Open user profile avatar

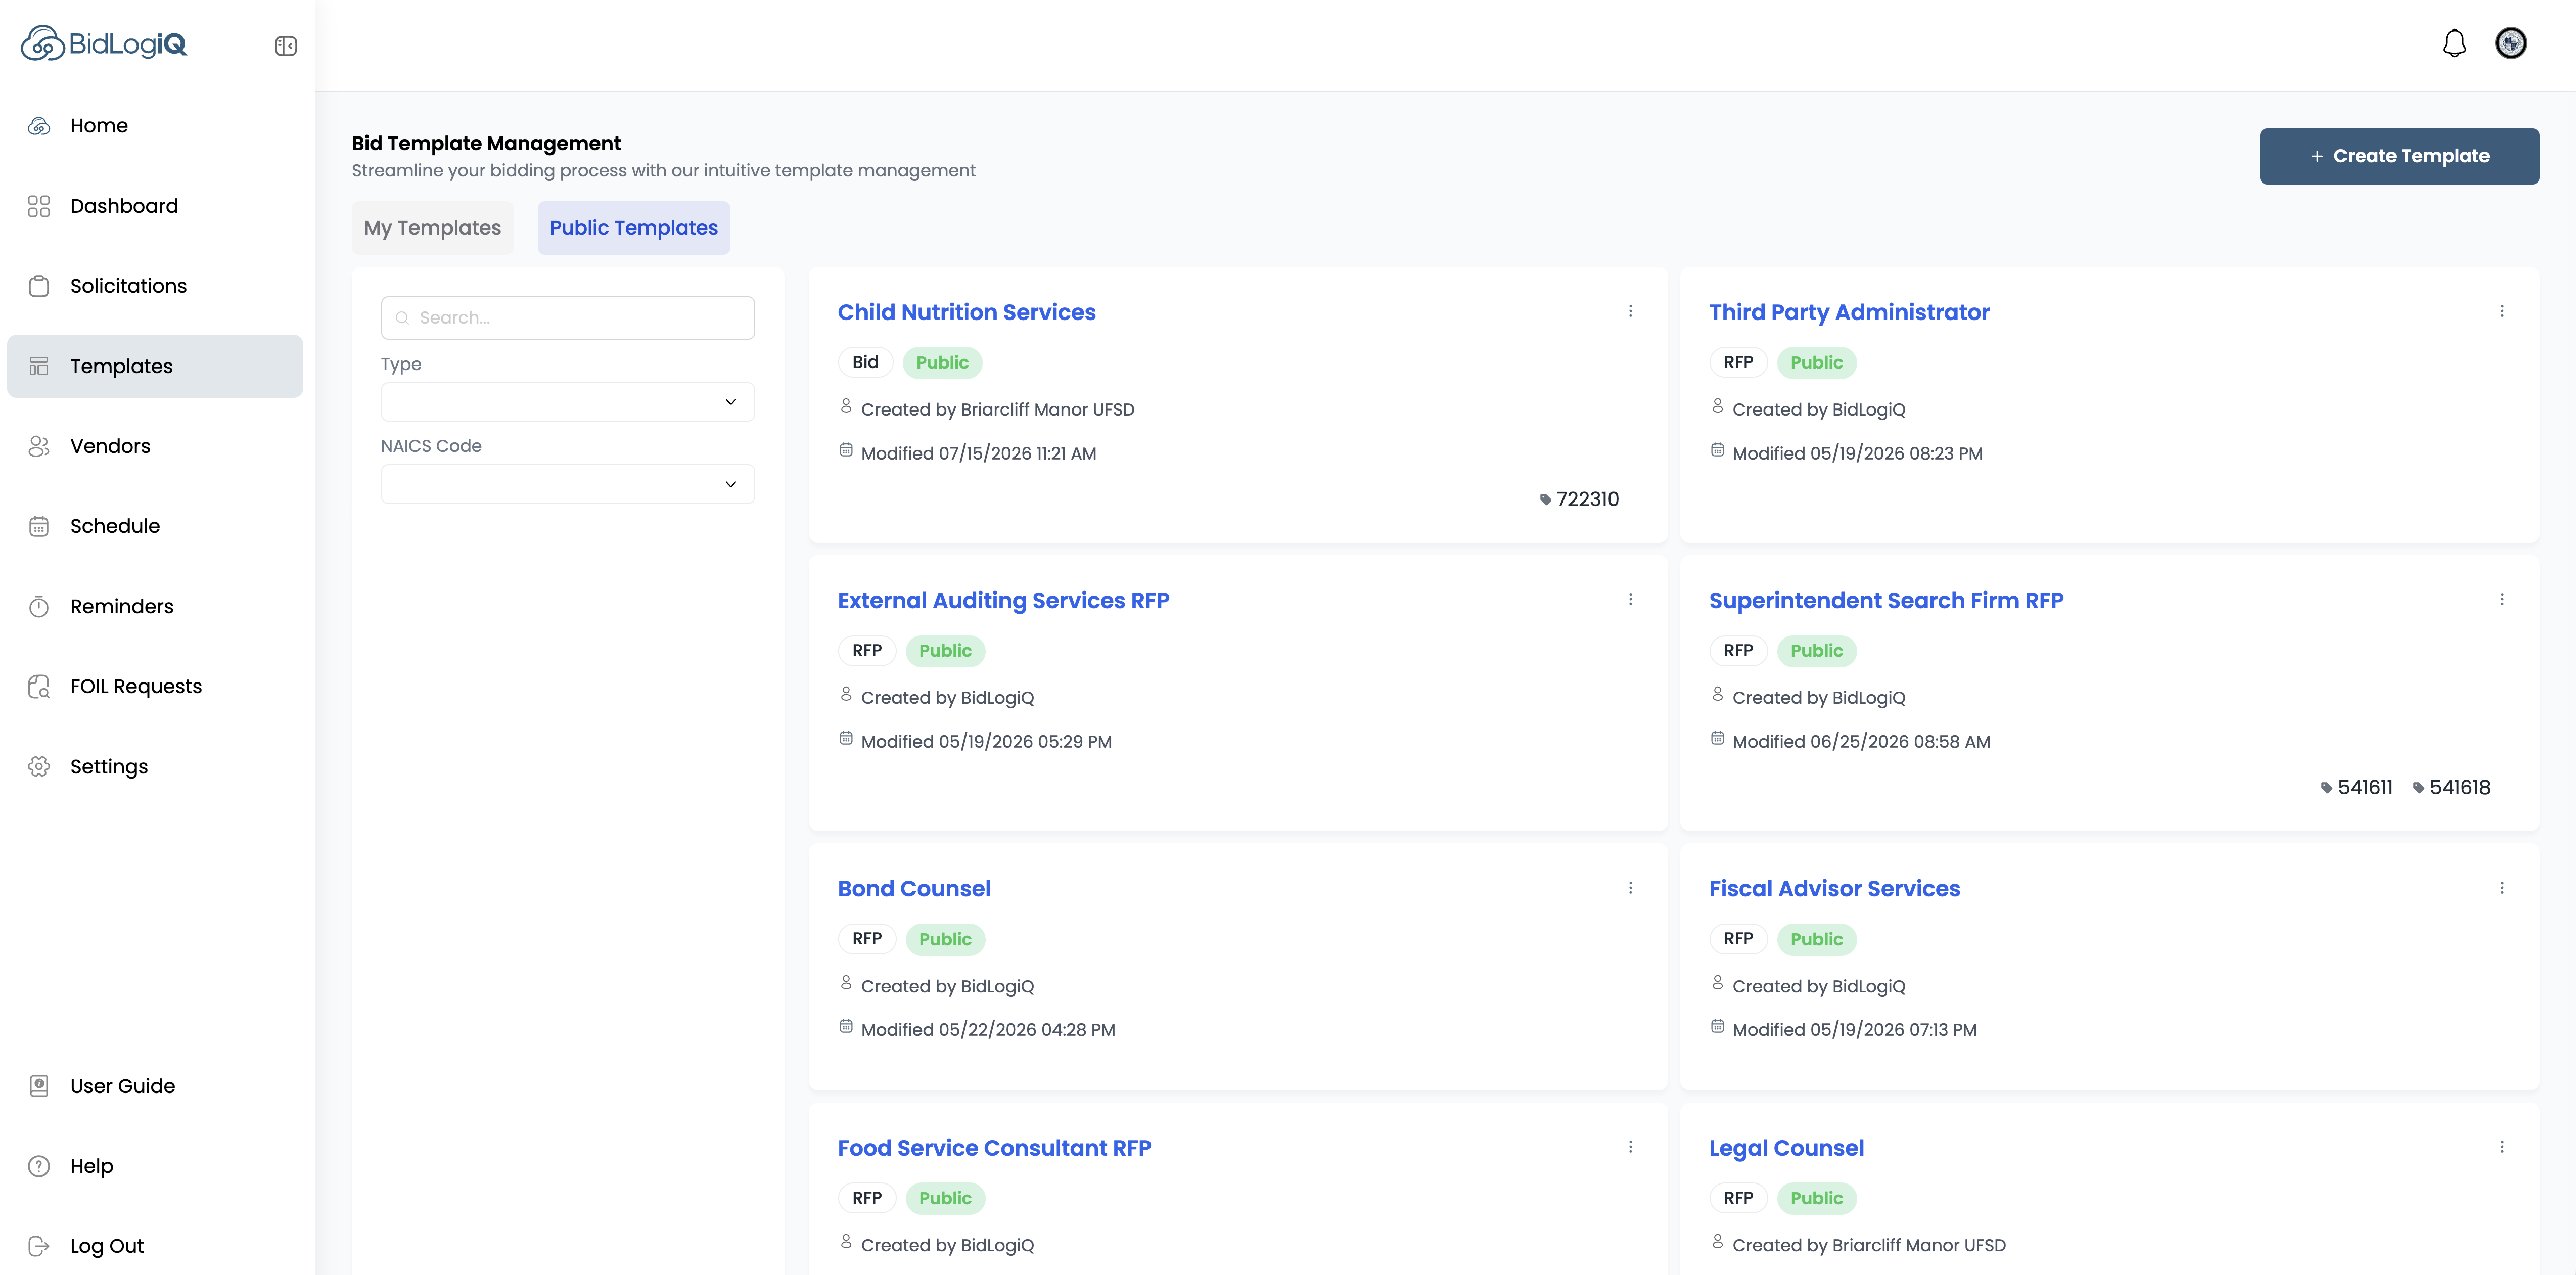tap(2511, 43)
